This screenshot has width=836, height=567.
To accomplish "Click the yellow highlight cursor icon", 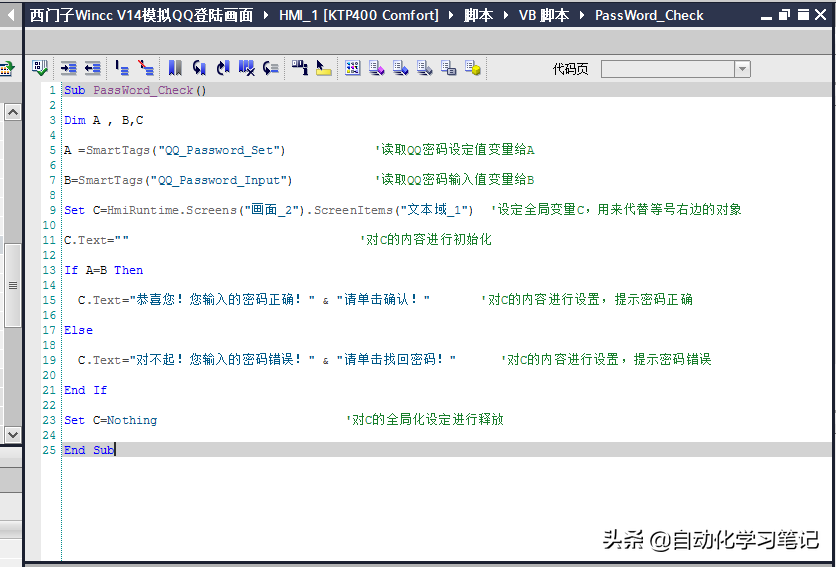I will [323, 68].
